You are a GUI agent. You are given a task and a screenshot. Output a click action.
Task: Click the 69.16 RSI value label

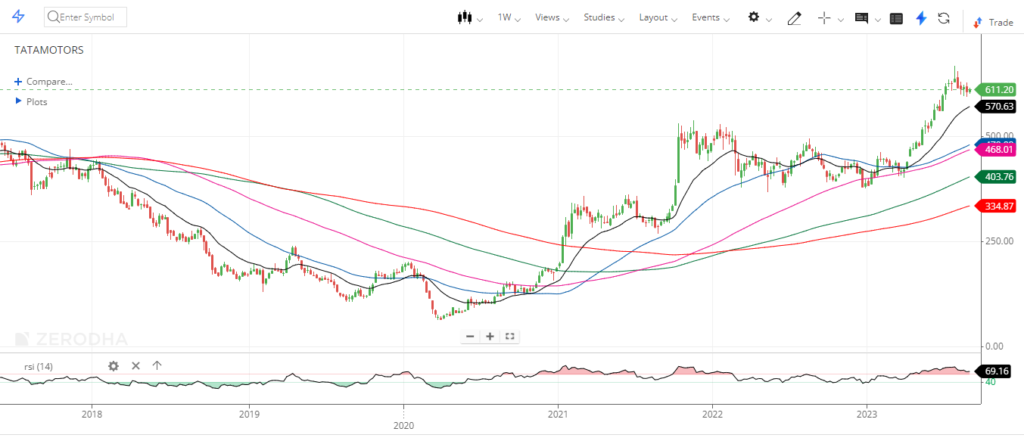(x=996, y=372)
